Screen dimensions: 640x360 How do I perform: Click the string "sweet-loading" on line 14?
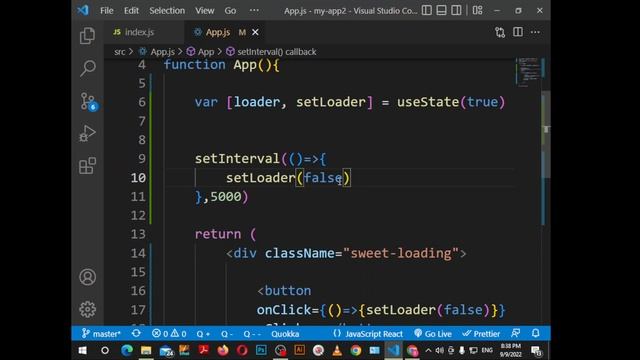401,253
